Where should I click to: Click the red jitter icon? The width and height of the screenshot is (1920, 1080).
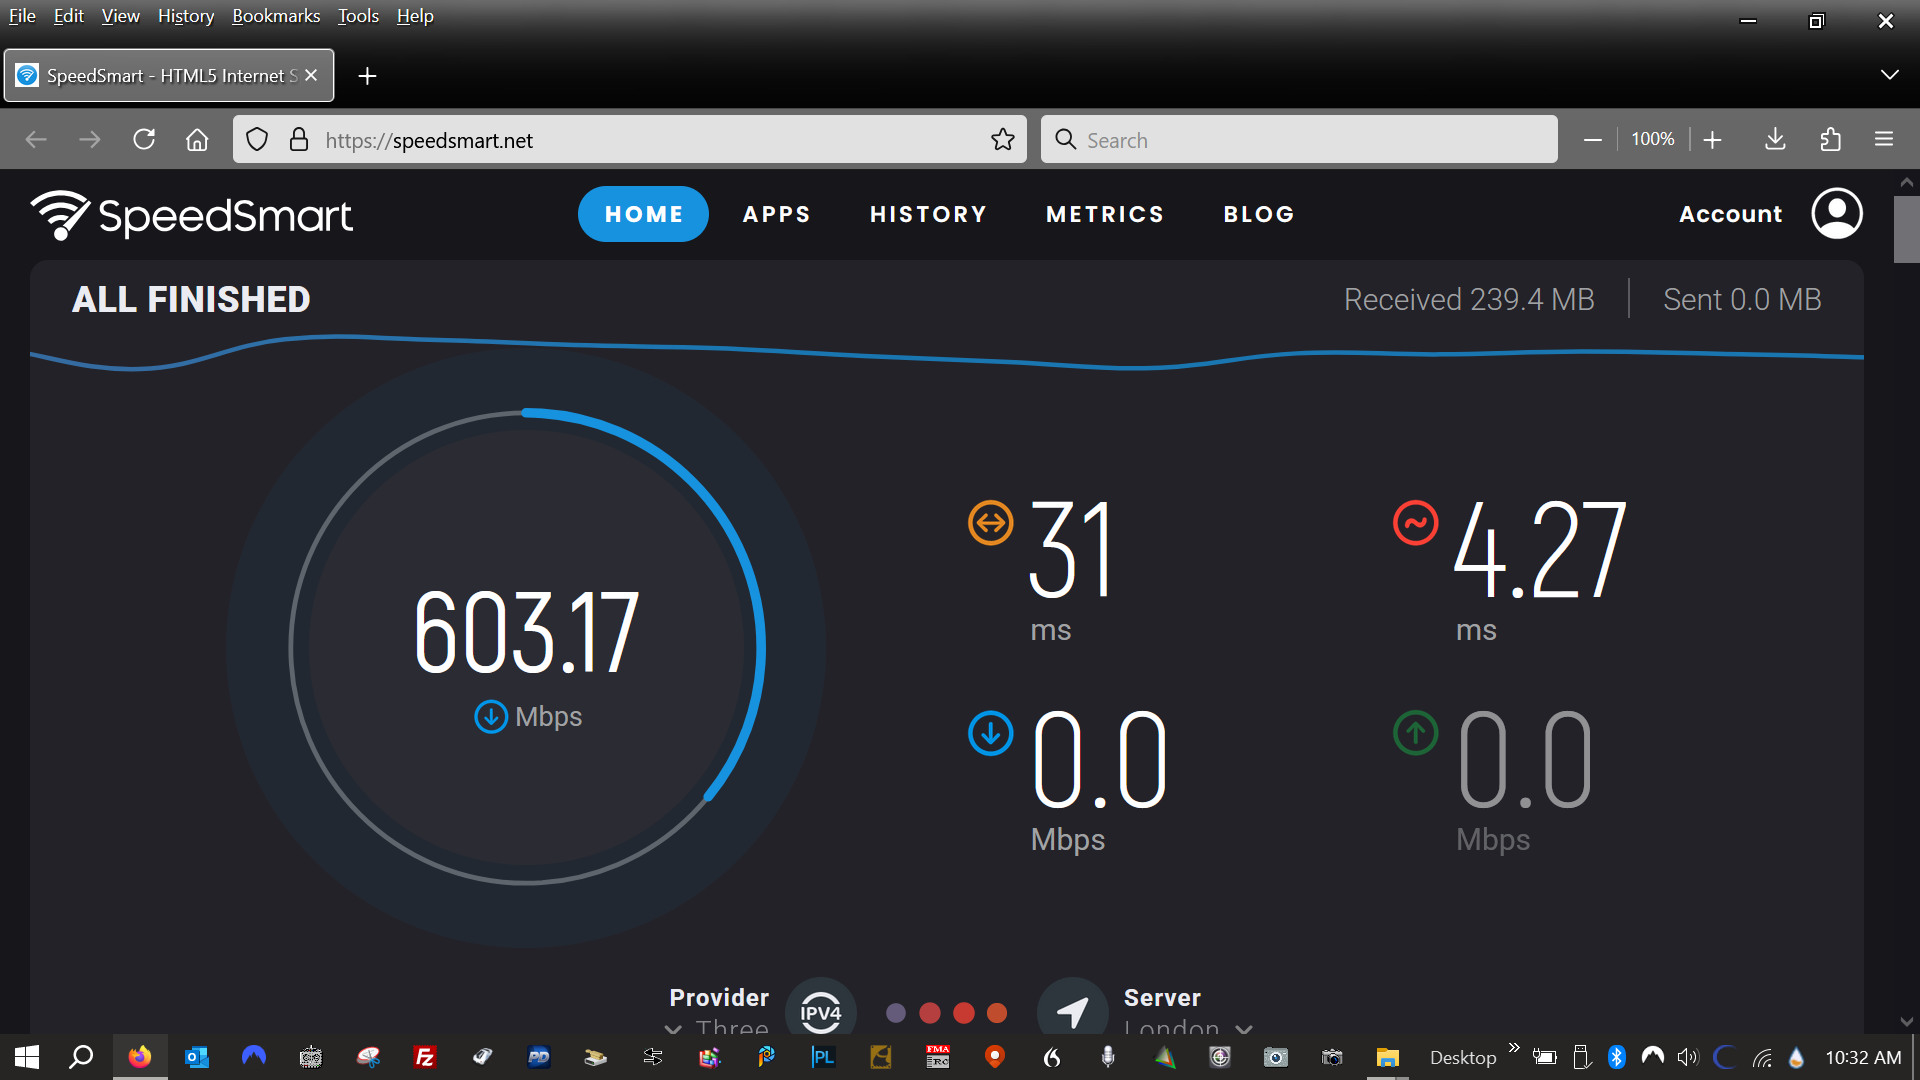point(1415,523)
